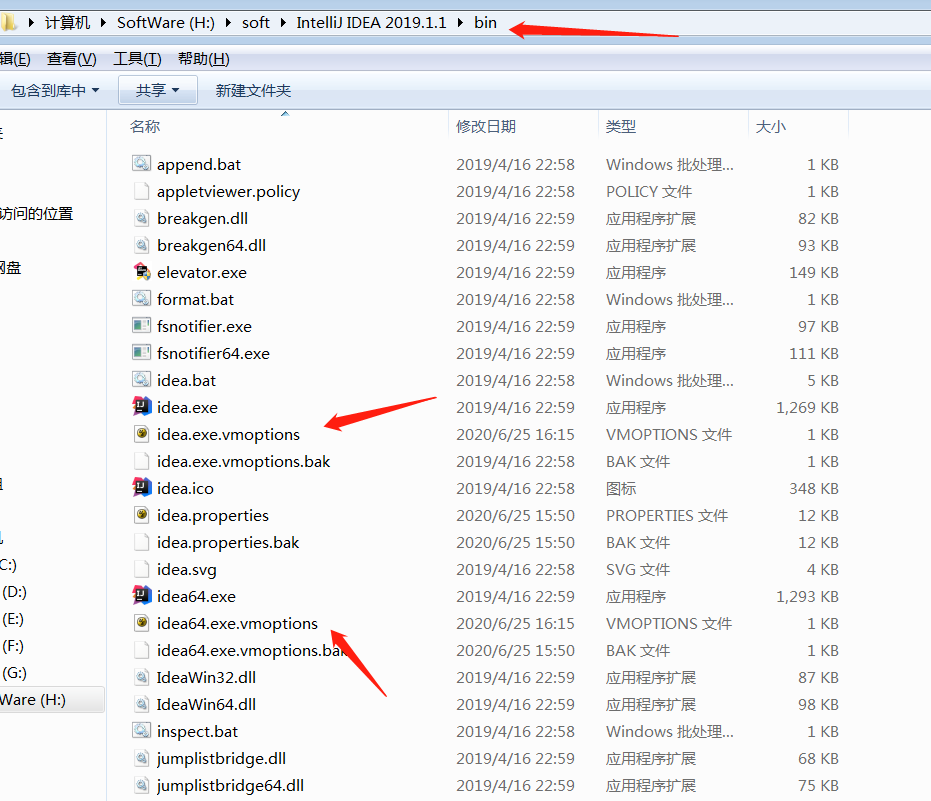Expand breadcrumb arrow after 计算机

tap(103, 23)
